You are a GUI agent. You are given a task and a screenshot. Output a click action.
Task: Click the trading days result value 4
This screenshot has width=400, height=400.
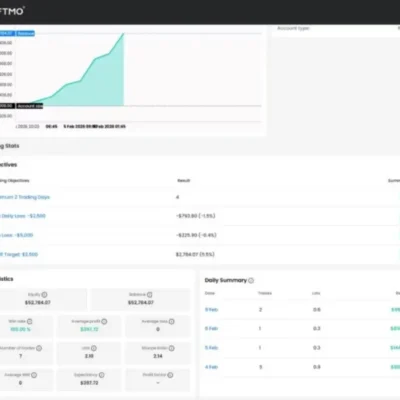[177, 197]
